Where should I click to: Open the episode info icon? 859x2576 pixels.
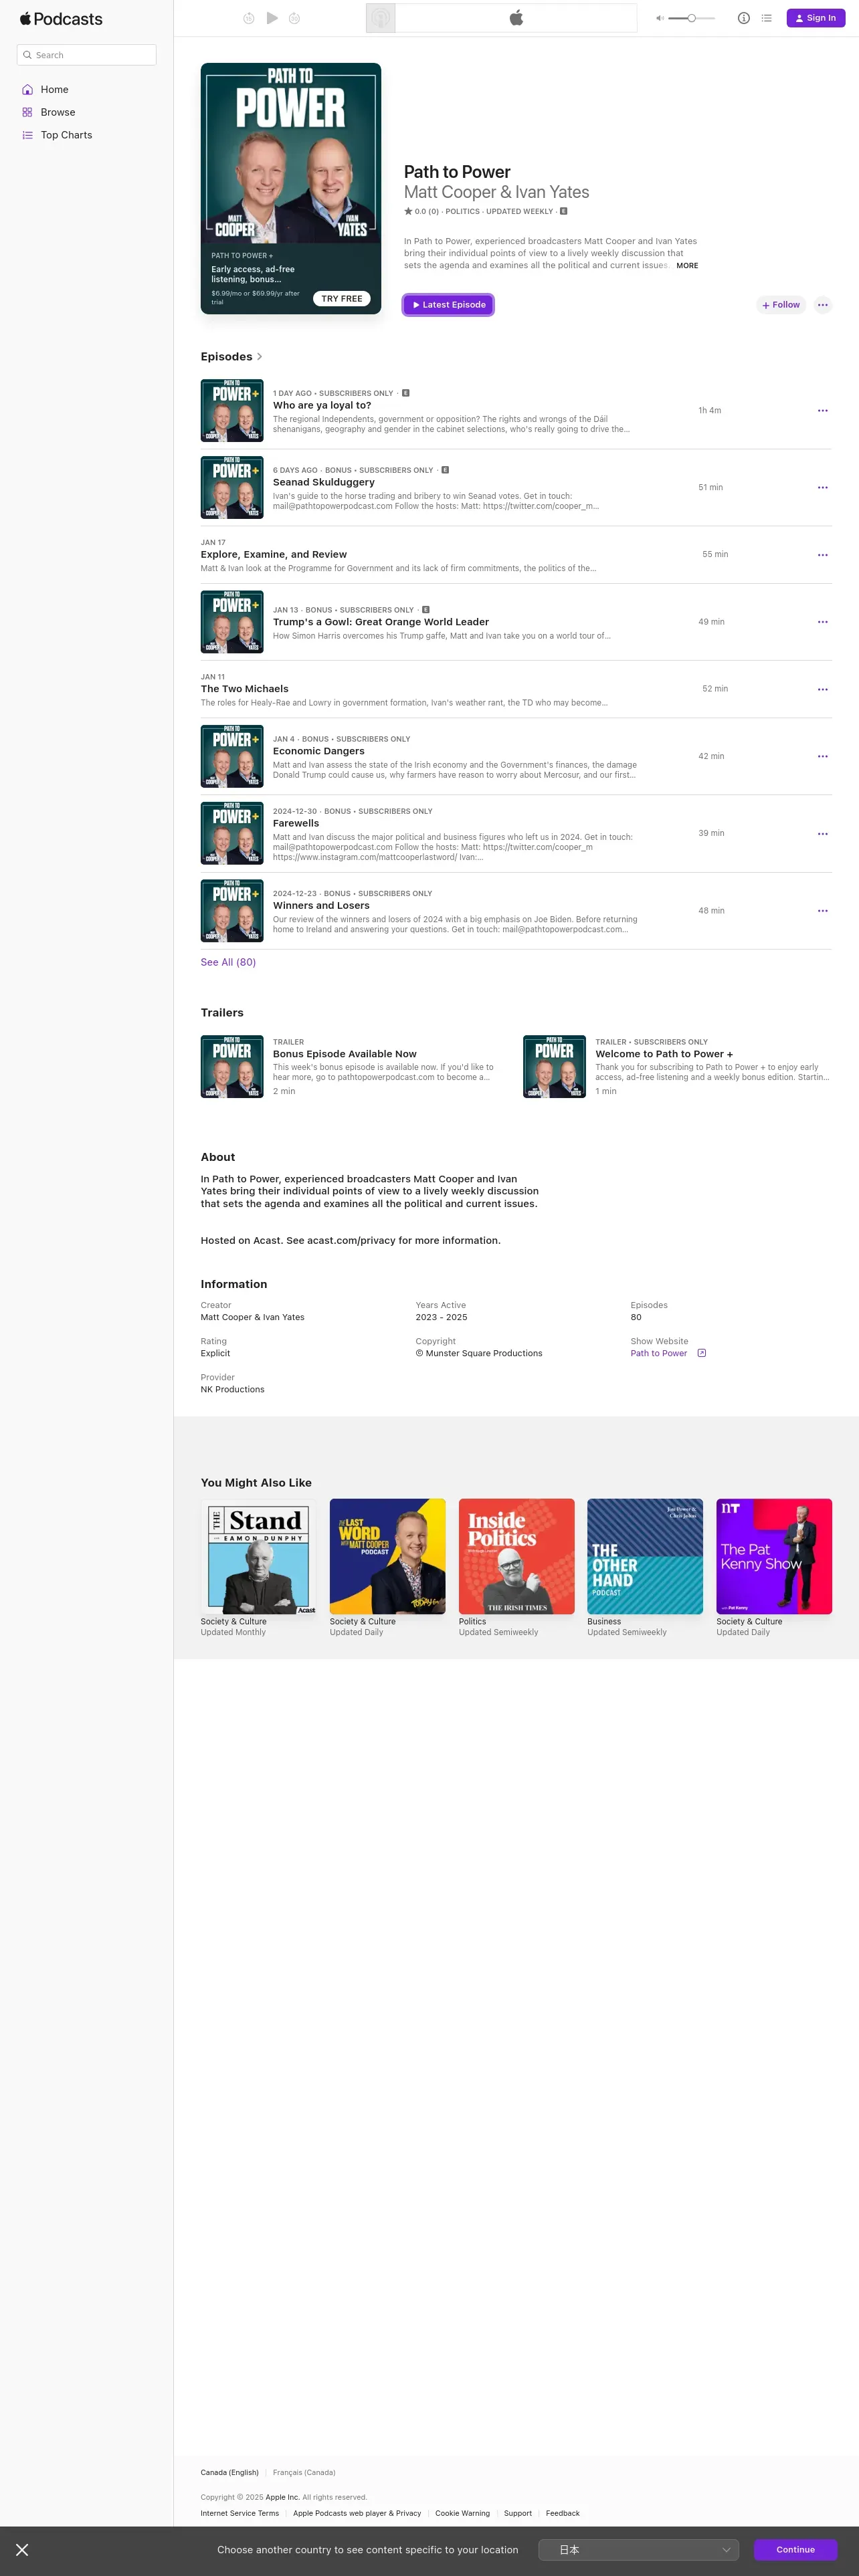[744, 18]
